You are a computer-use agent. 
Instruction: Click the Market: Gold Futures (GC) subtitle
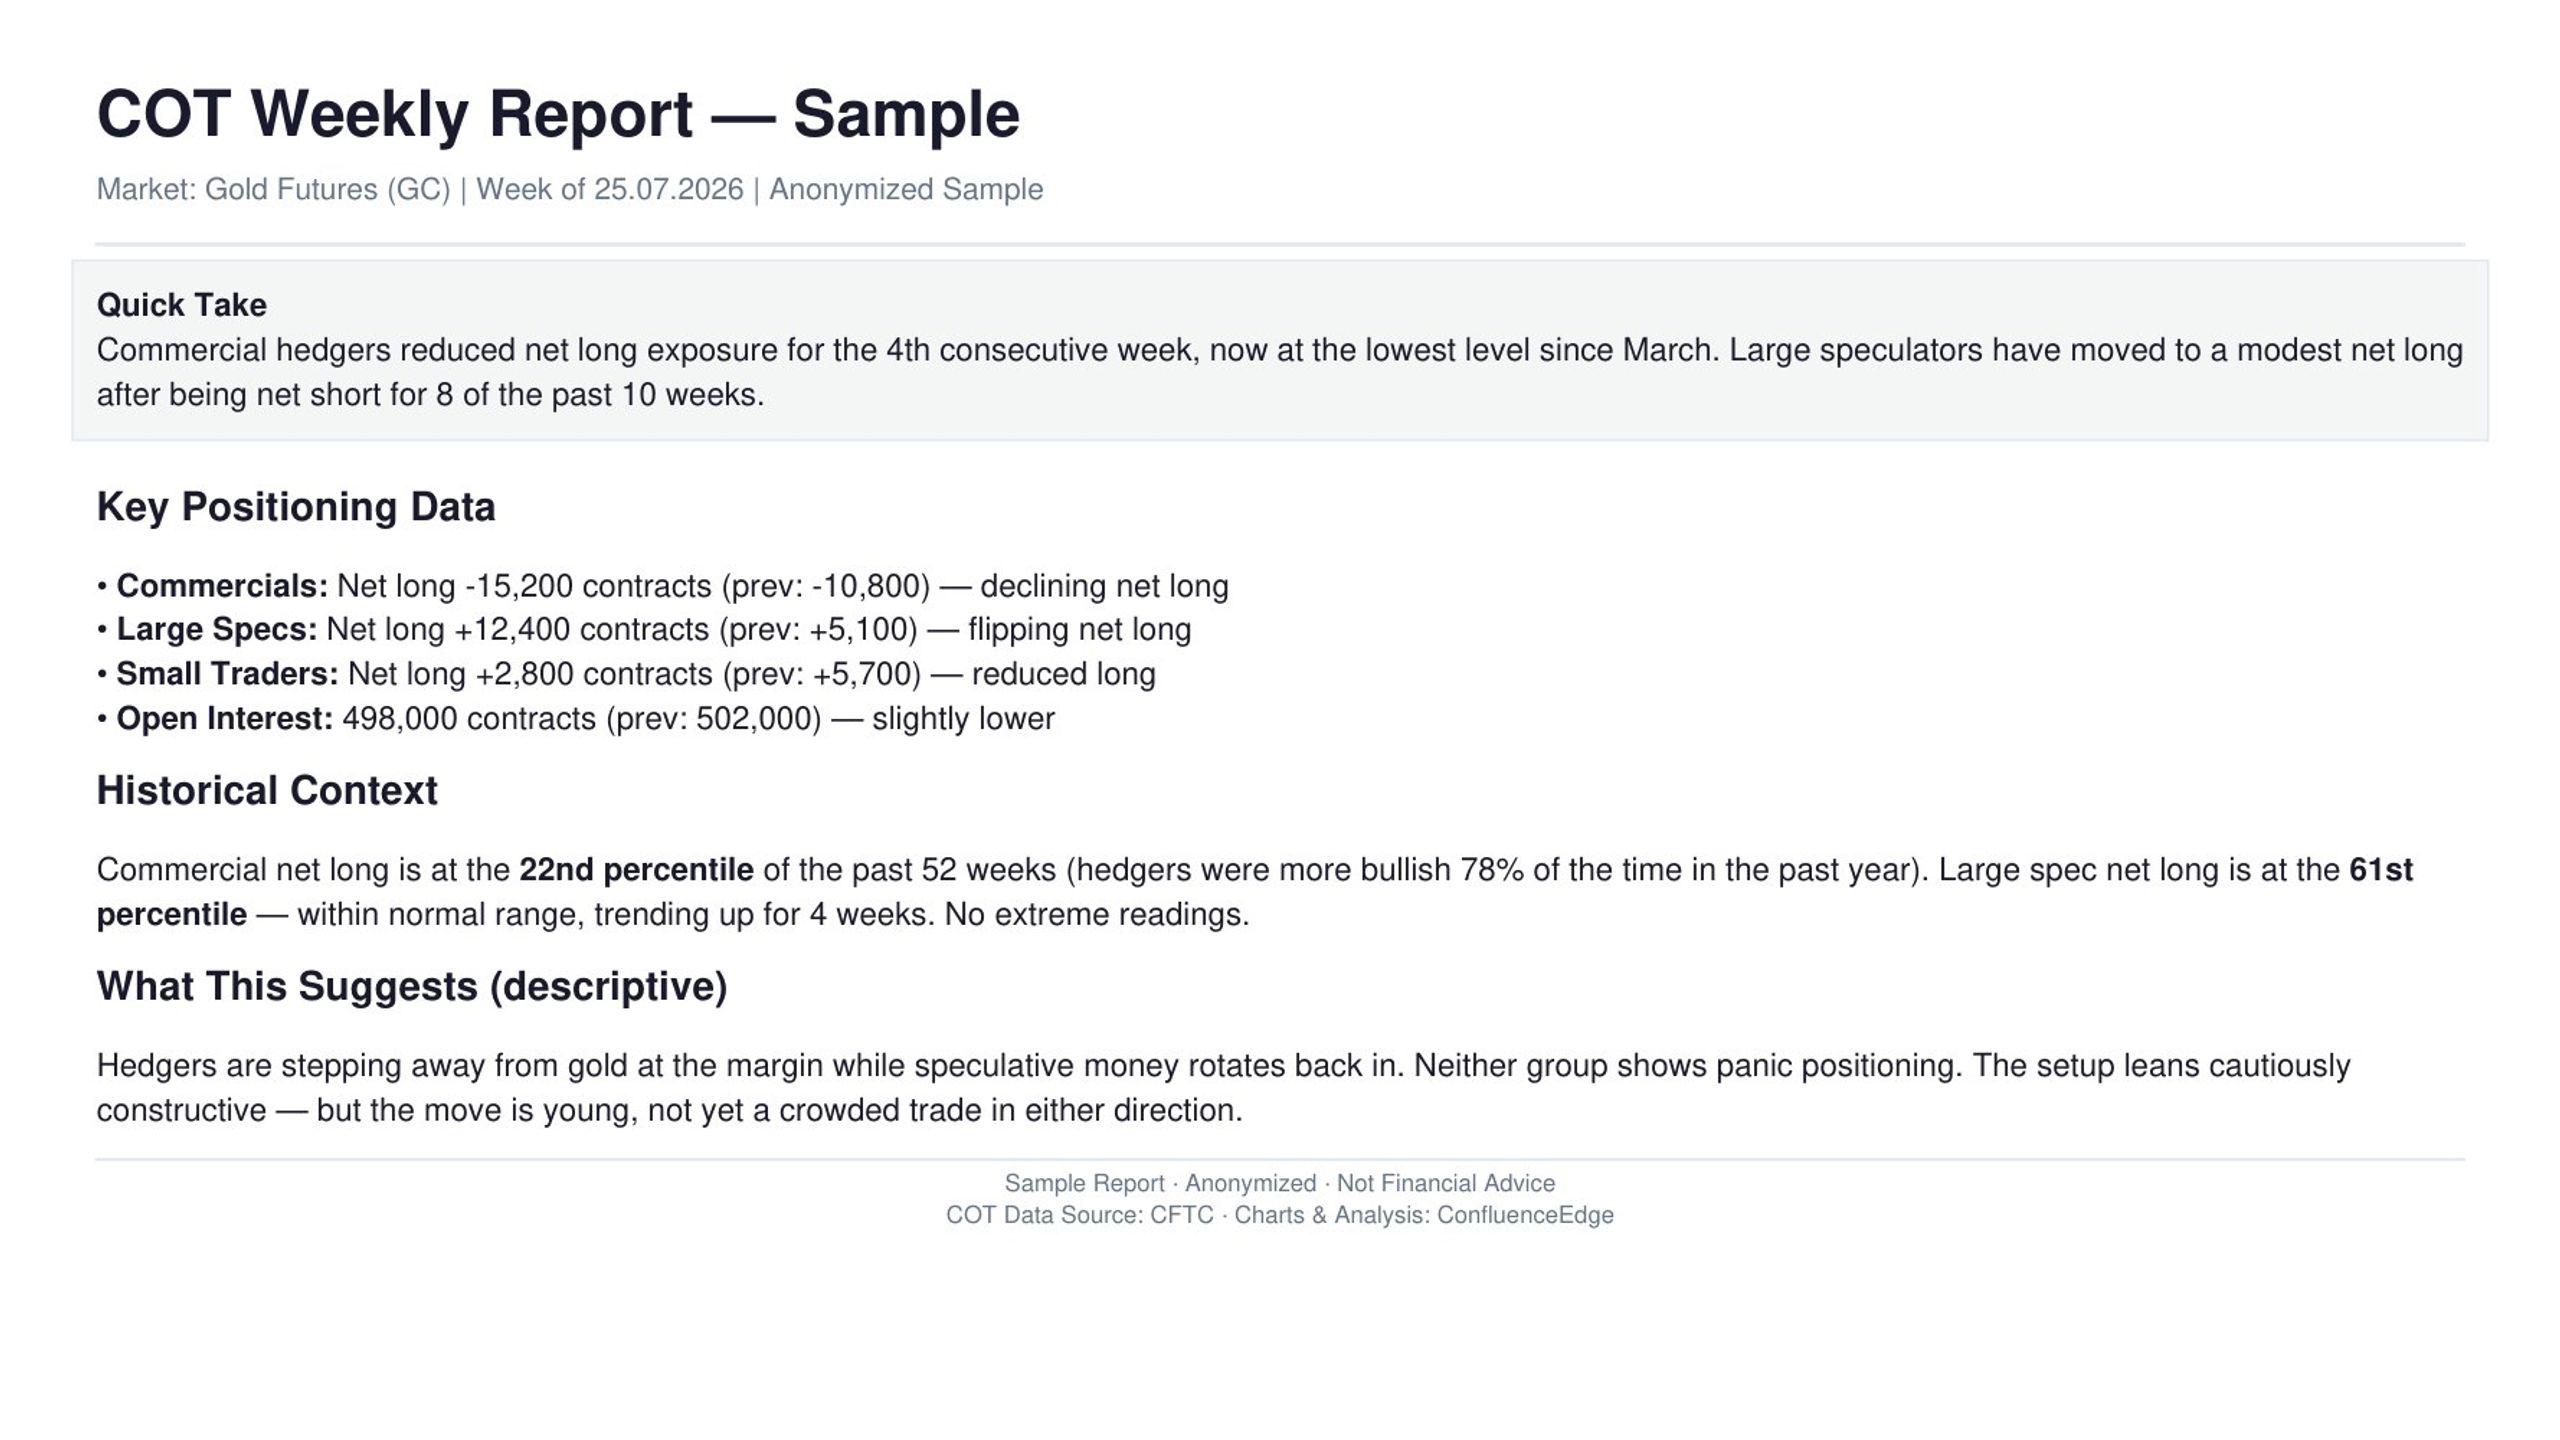(273, 189)
